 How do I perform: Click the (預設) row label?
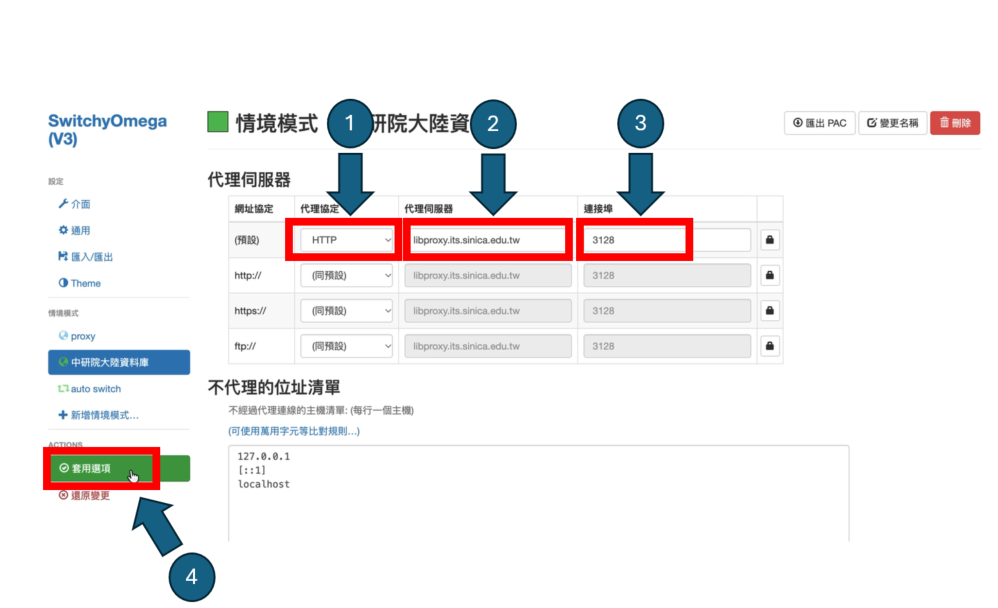pos(247,240)
